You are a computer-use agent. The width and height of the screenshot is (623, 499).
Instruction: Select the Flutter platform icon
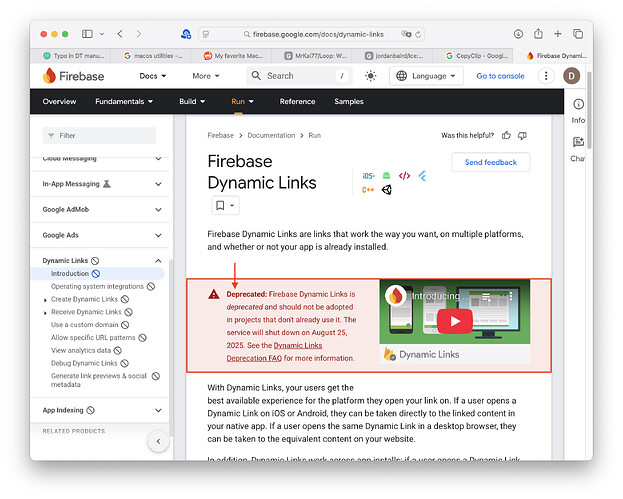click(x=422, y=176)
